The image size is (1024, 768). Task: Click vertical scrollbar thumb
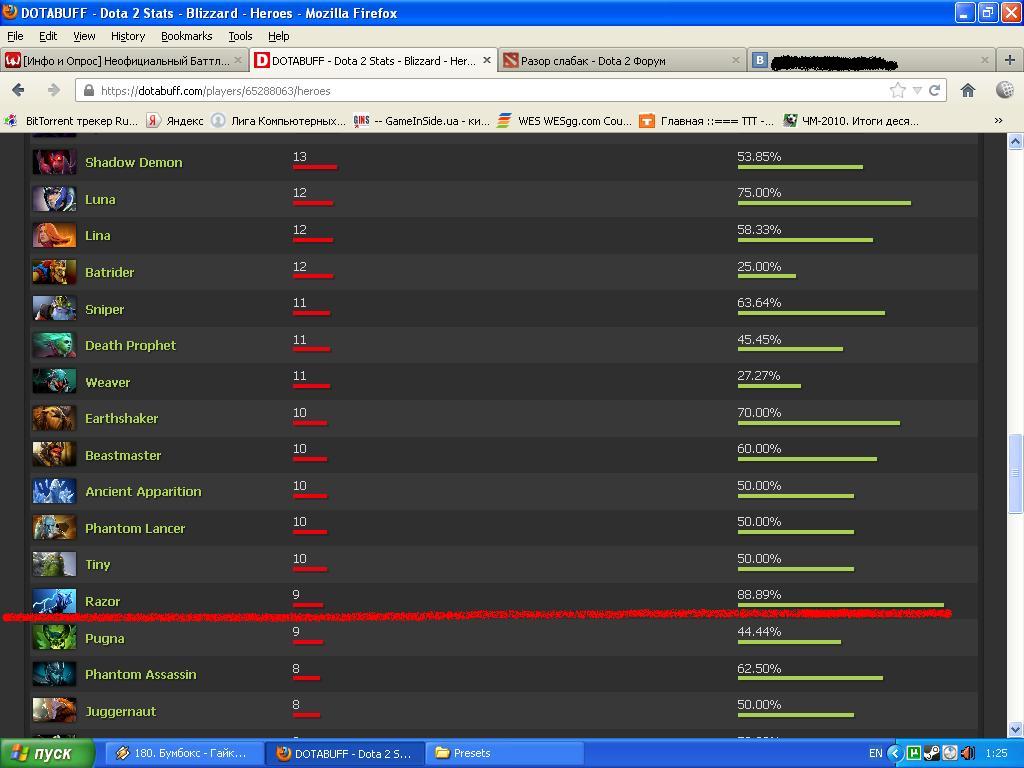[1015, 473]
